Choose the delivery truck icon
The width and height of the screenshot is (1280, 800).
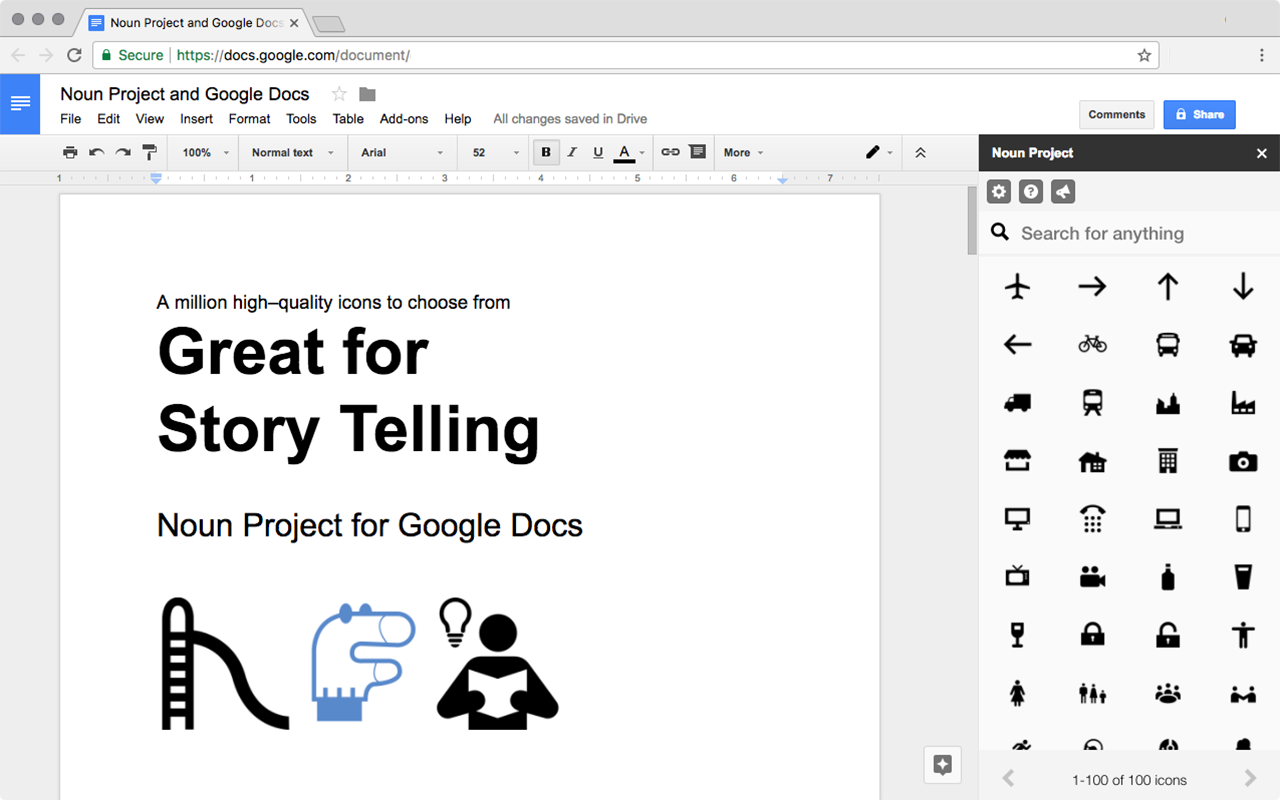1017,403
